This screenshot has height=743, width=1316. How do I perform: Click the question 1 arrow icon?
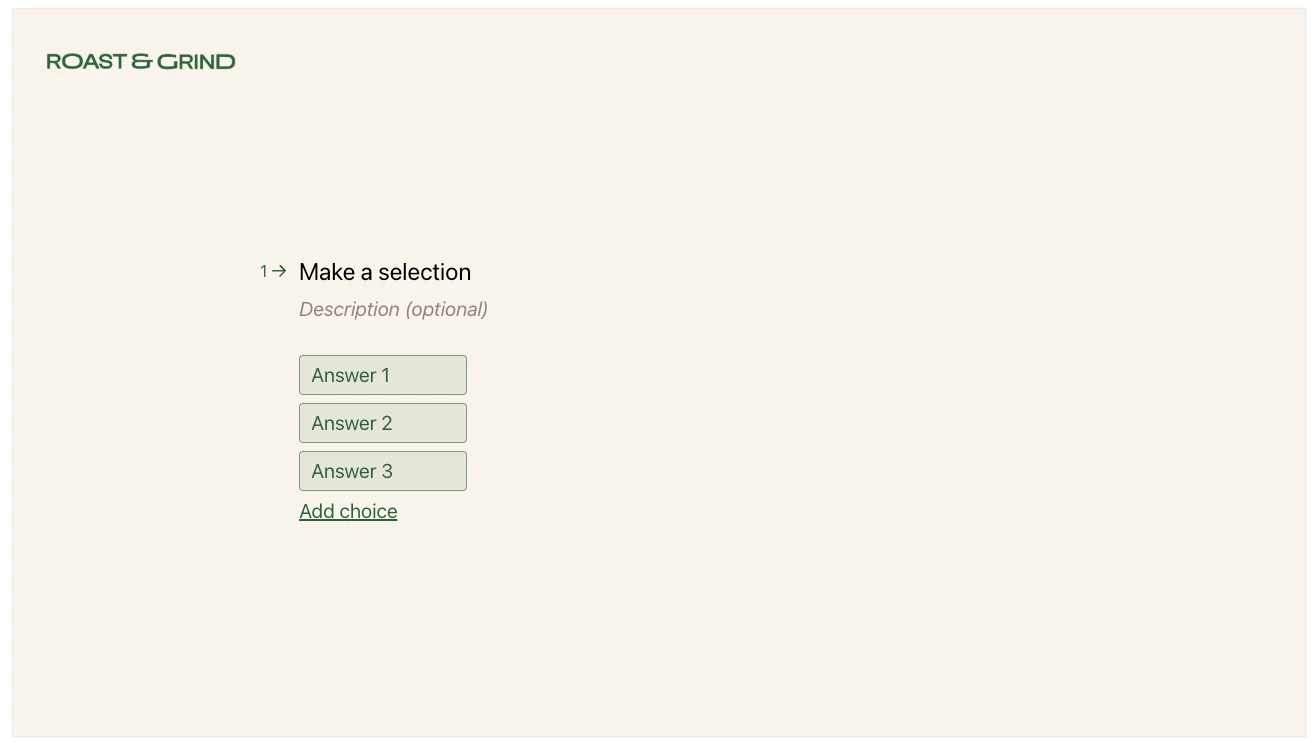(280, 271)
